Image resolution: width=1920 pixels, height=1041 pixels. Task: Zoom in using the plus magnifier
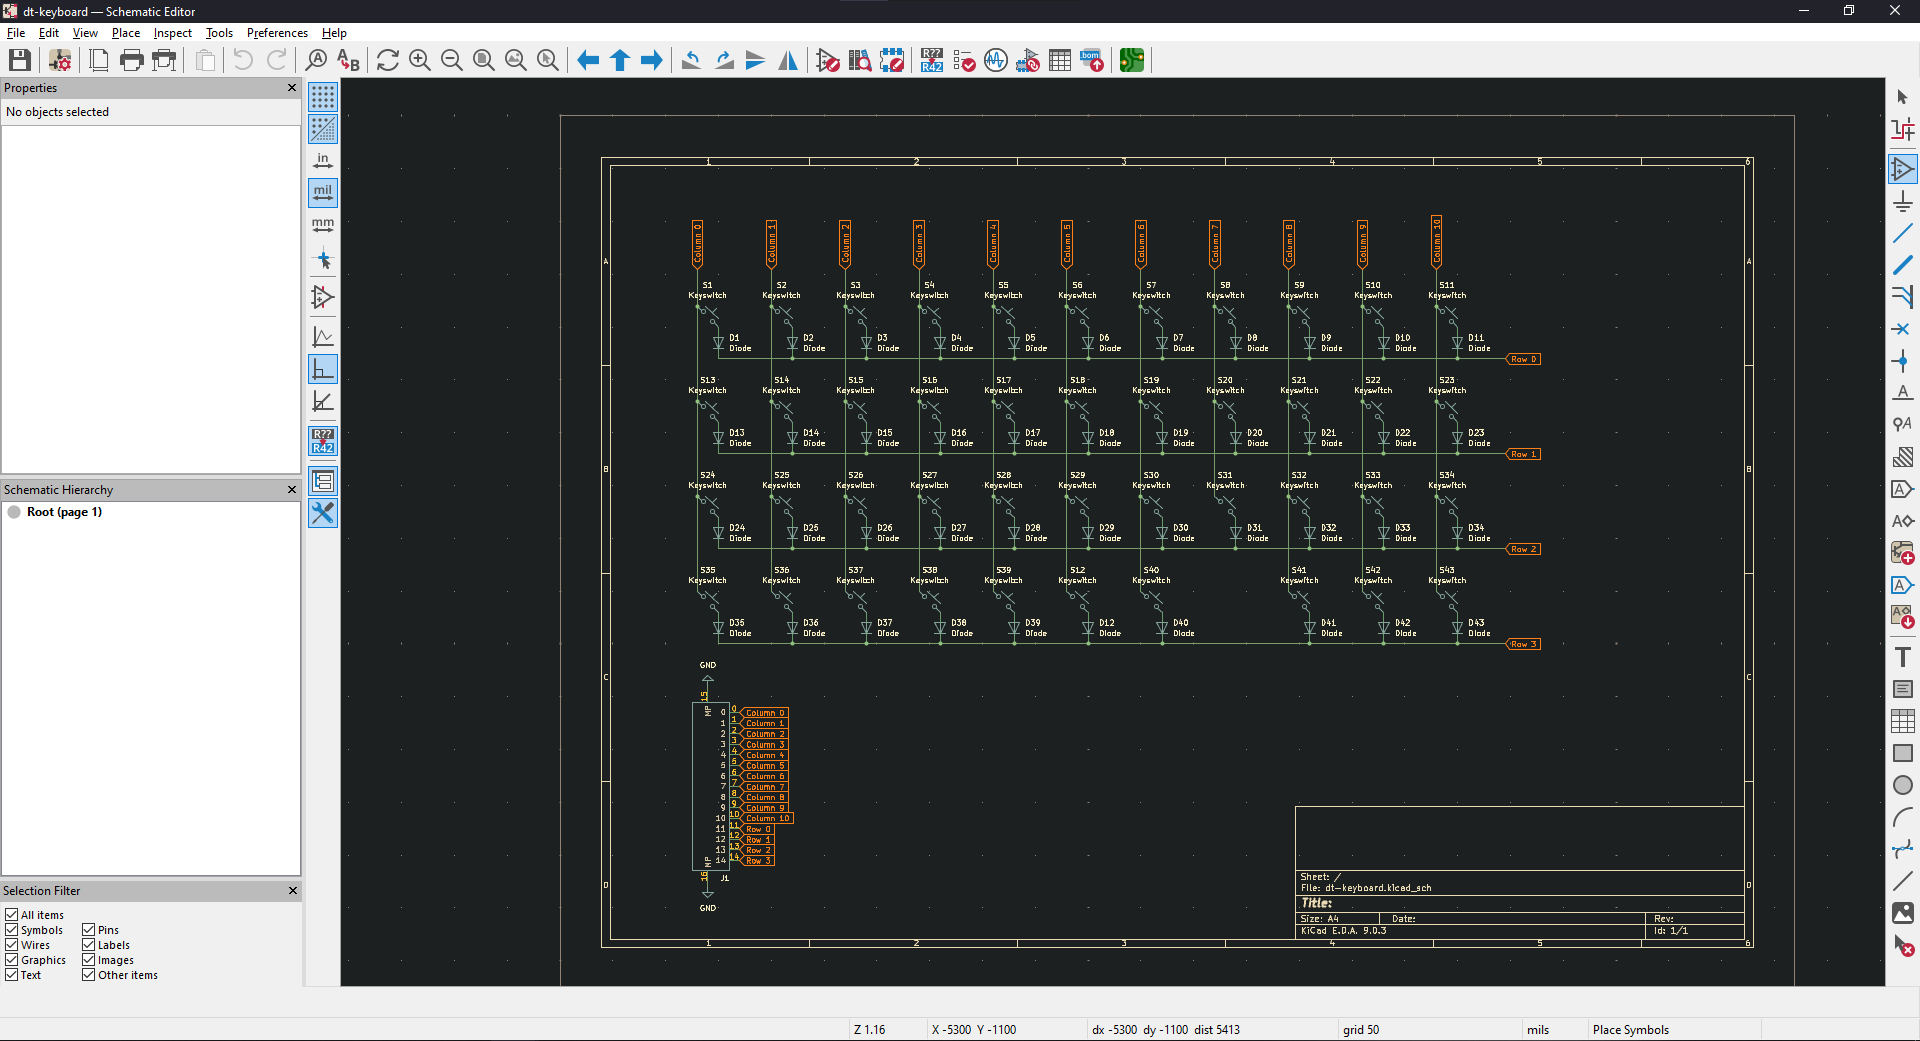click(420, 60)
